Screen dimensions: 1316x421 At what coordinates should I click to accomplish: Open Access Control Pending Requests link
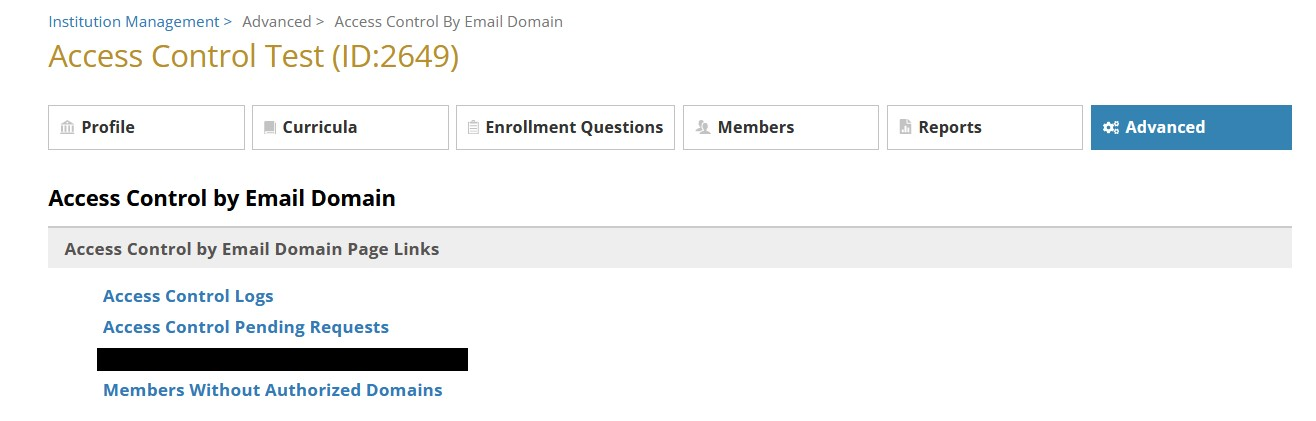pyautogui.click(x=246, y=327)
